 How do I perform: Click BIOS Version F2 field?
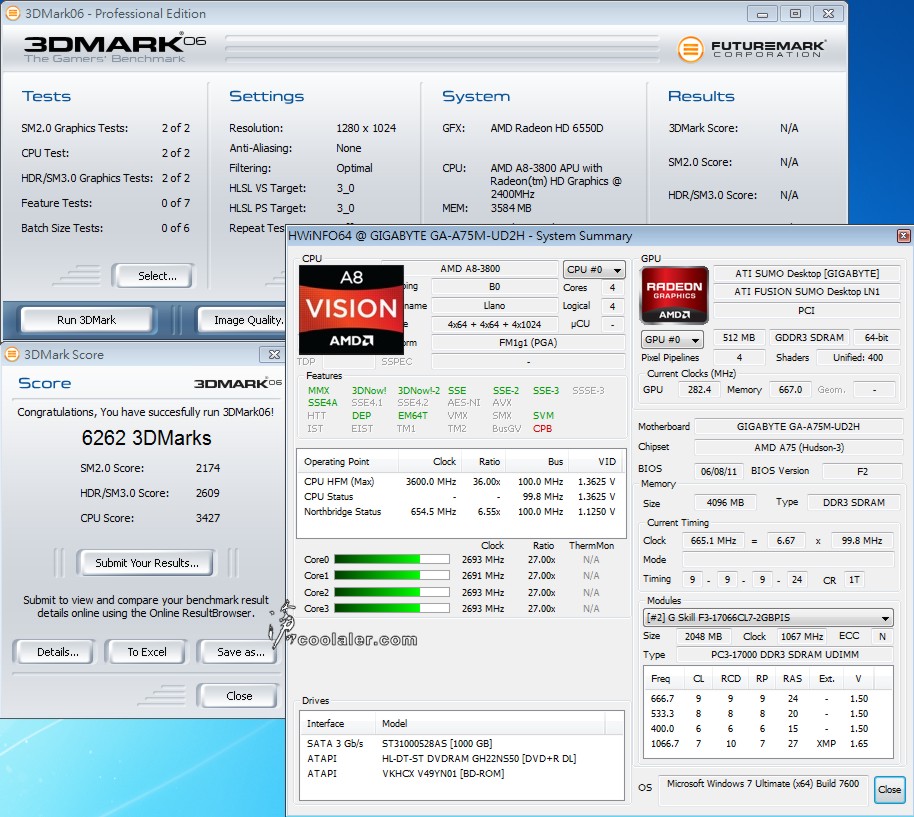(862, 471)
